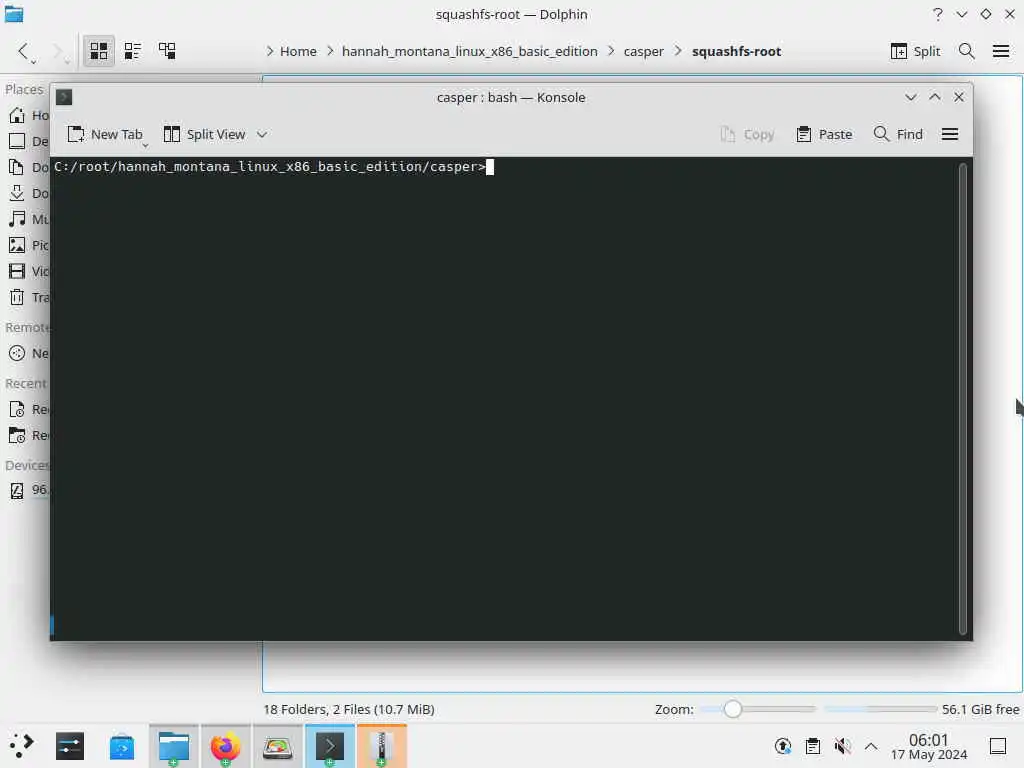Image resolution: width=1024 pixels, height=768 pixels.
Task: Adjust the Zoom slider handle in Dolphin
Action: coord(733,709)
